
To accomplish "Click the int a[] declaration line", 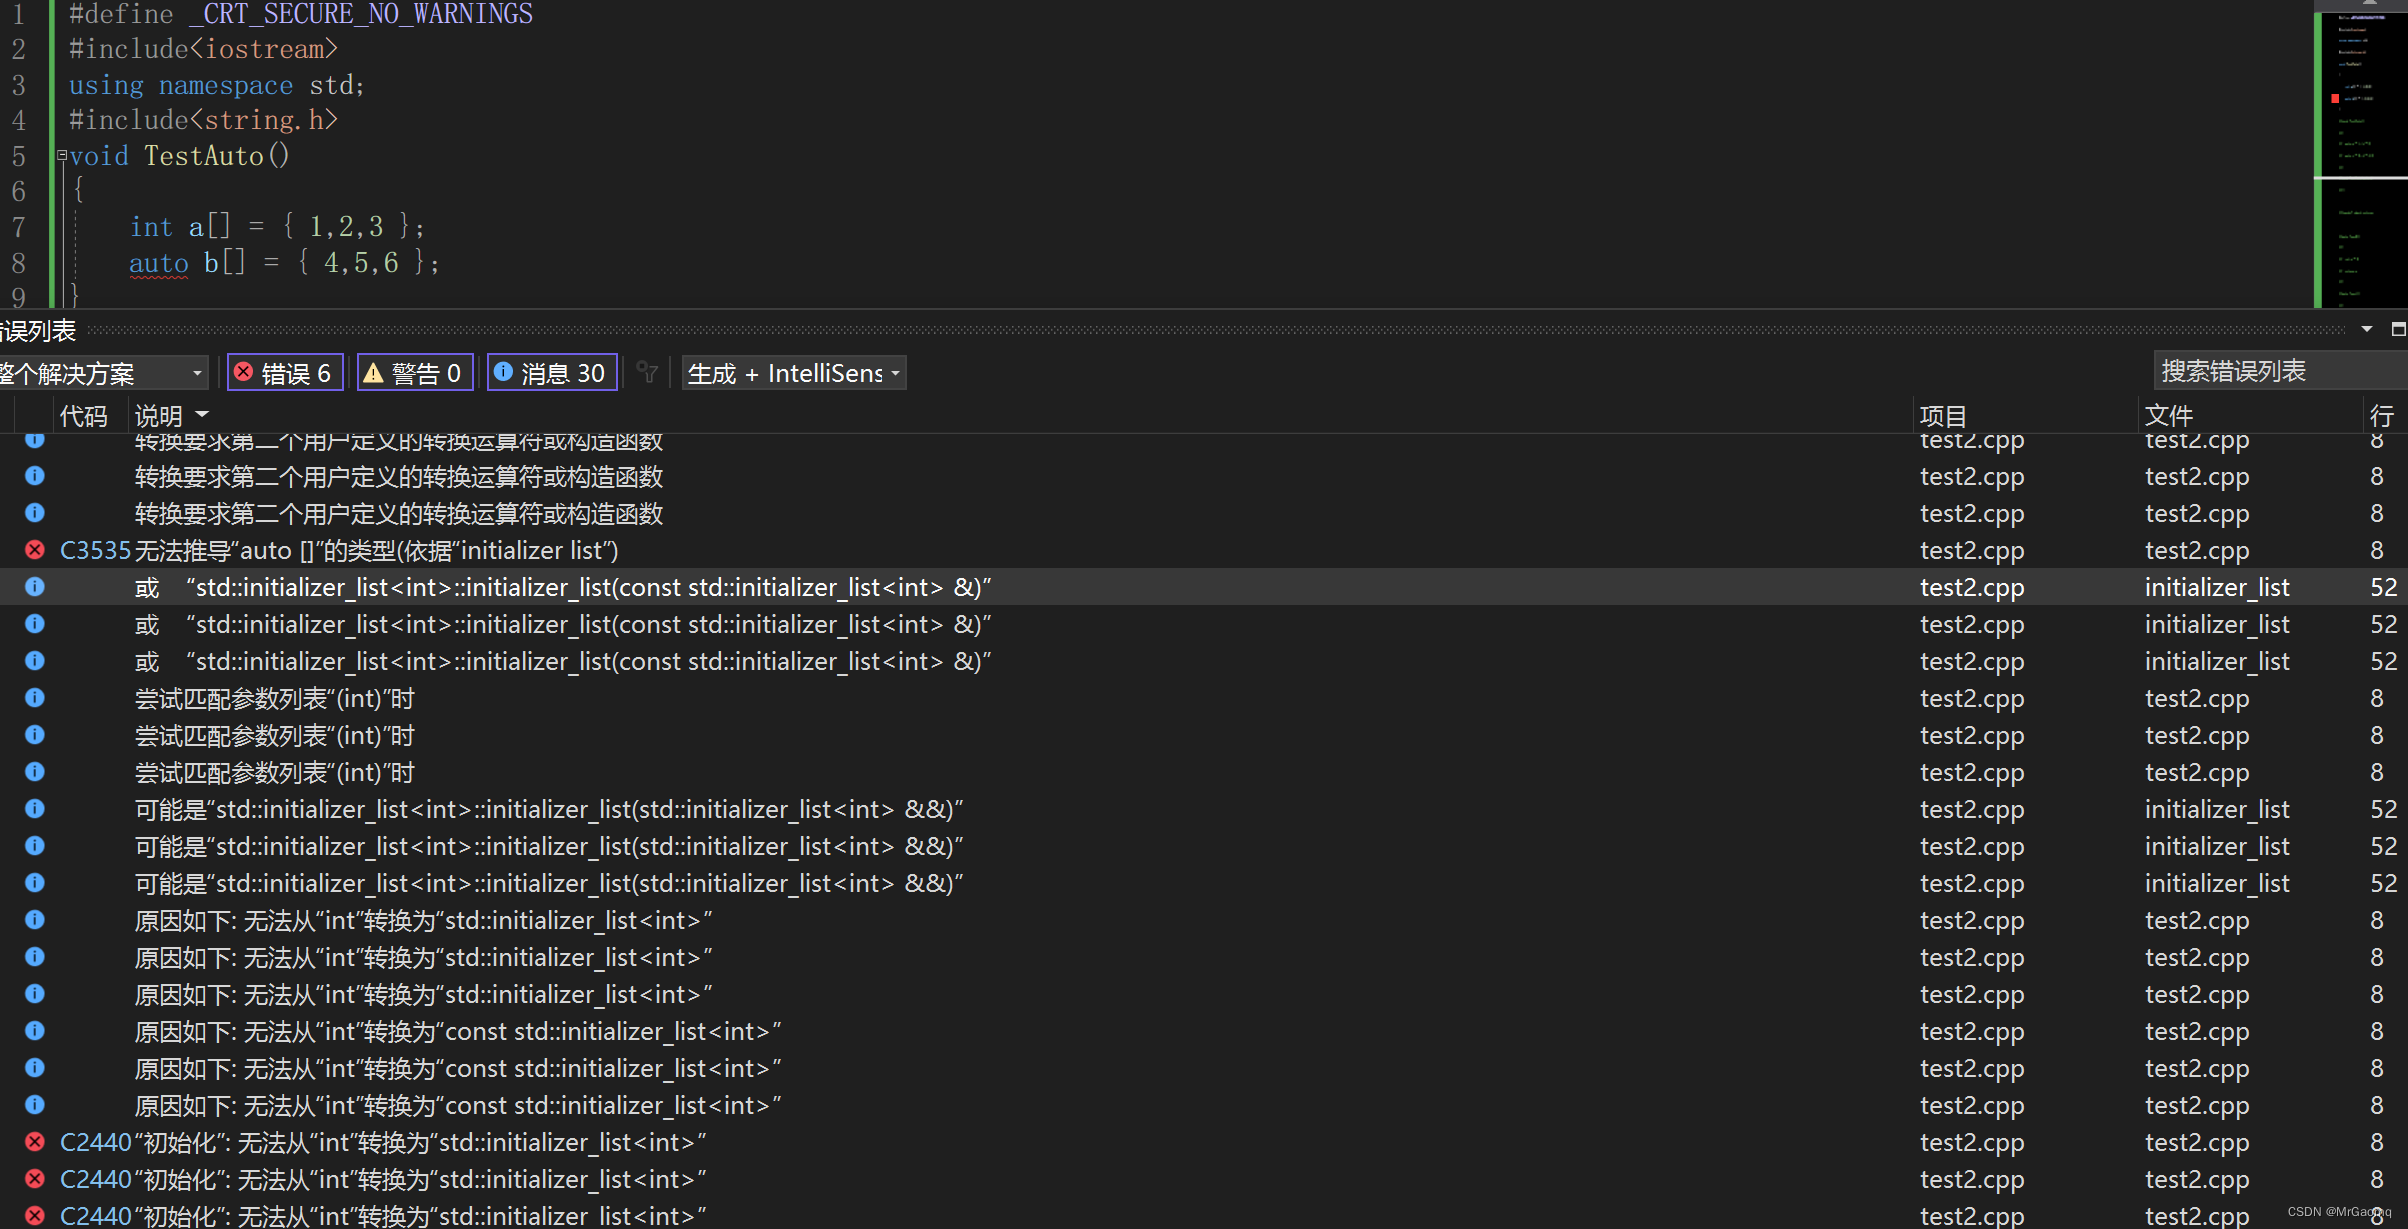I will [x=278, y=227].
